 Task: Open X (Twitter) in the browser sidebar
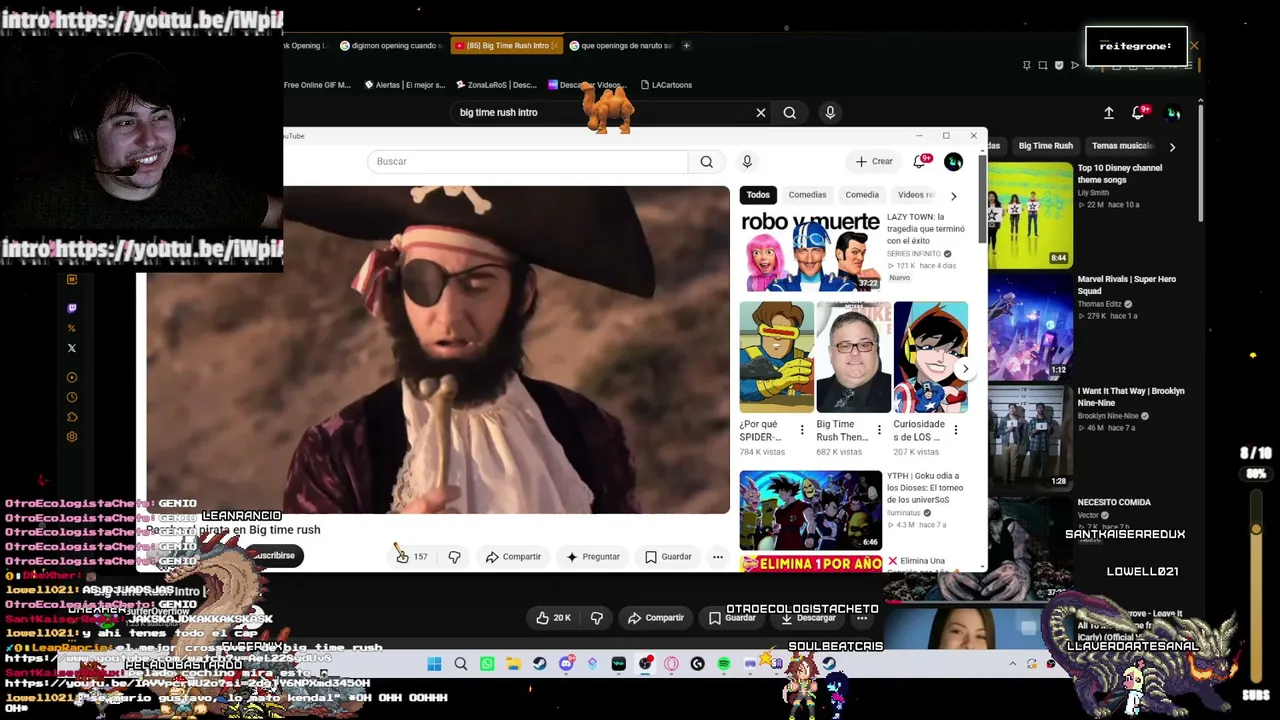[71, 348]
